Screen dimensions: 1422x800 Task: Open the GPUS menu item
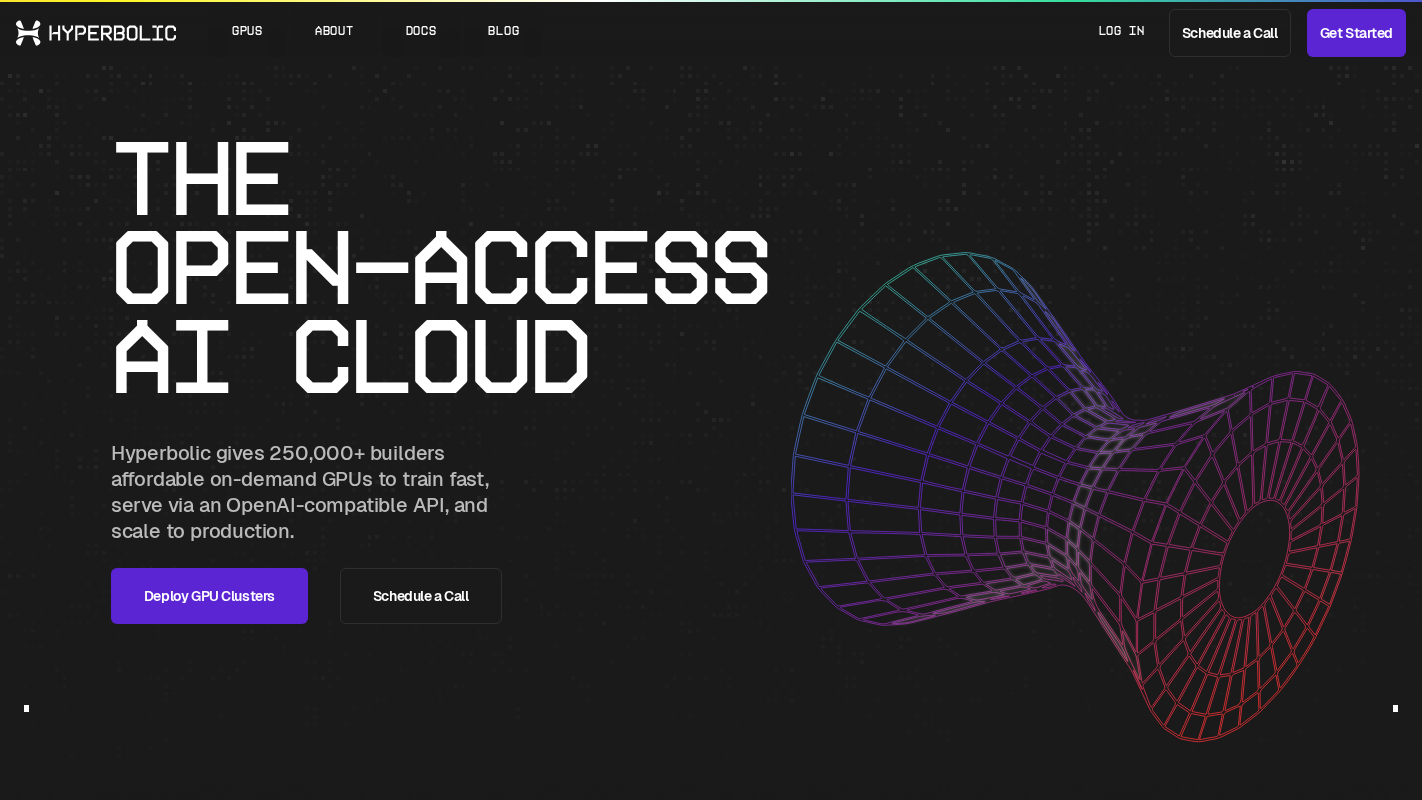pyautogui.click(x=247, y=31)
